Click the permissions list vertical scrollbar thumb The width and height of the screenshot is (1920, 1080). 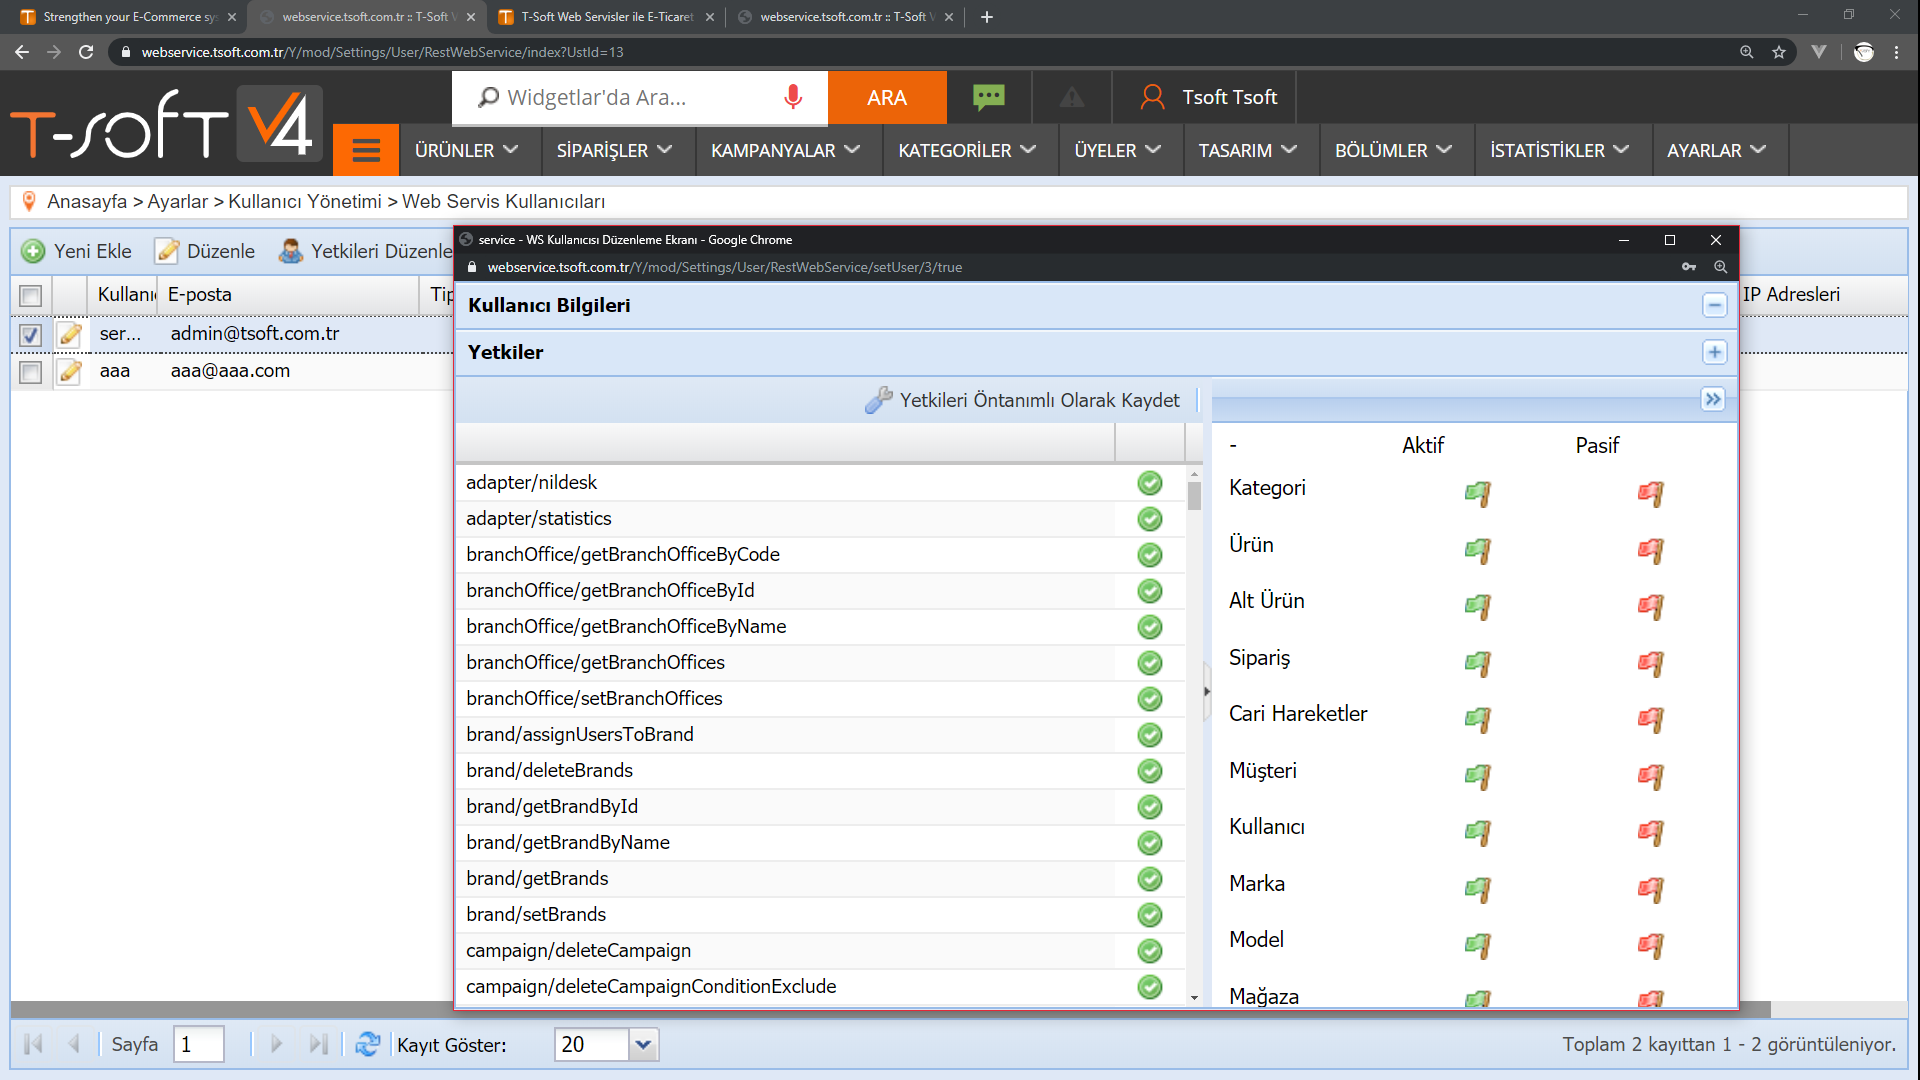click(x=1194, y=496)
